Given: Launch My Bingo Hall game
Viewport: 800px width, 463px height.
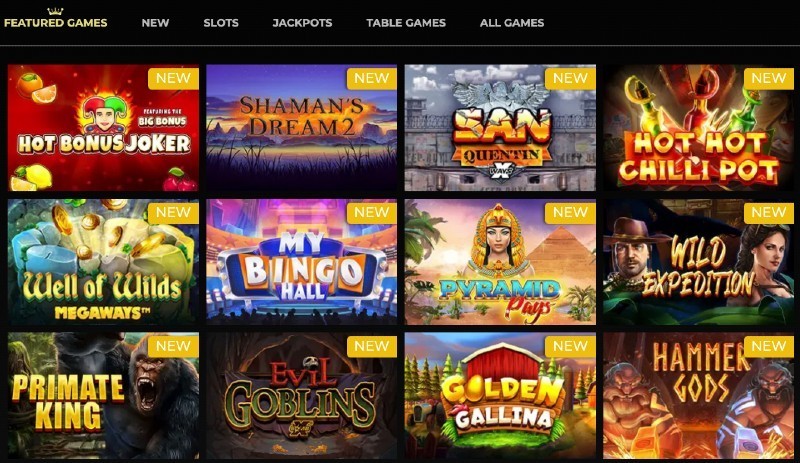Looking at the screenshot, I should (302, 262).
